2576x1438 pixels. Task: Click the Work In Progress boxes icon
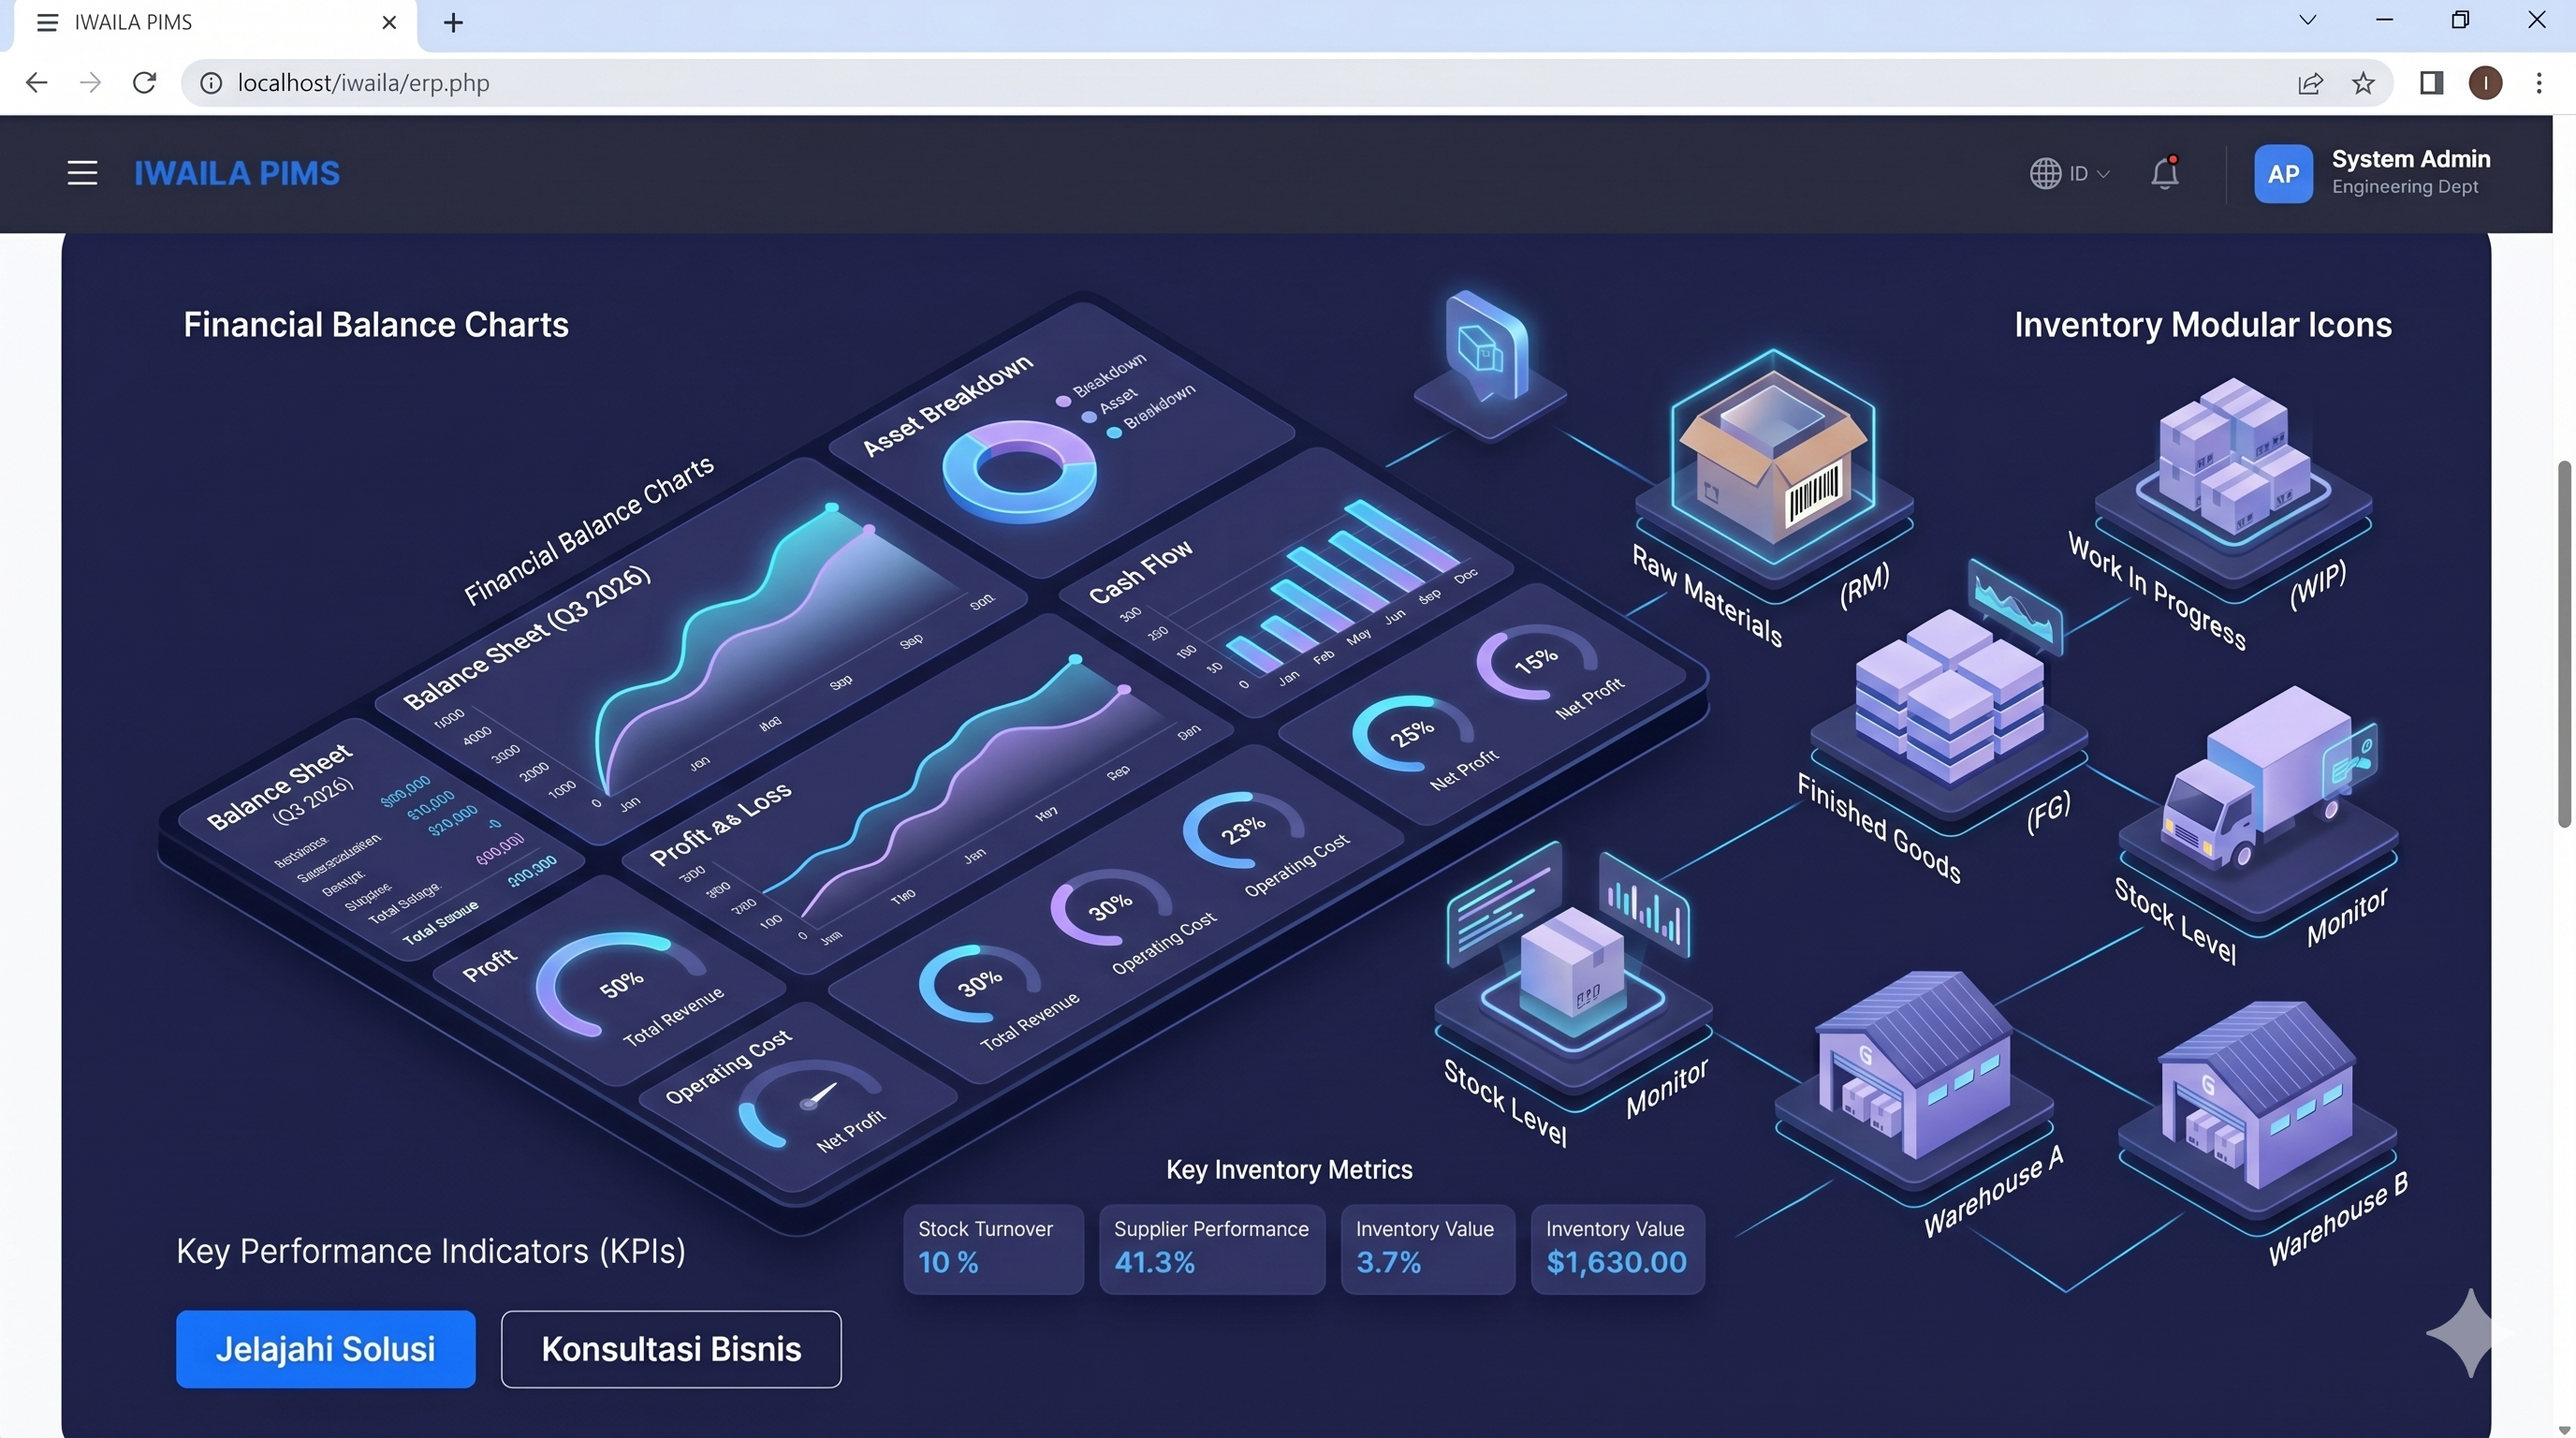tap(2233, 456)
